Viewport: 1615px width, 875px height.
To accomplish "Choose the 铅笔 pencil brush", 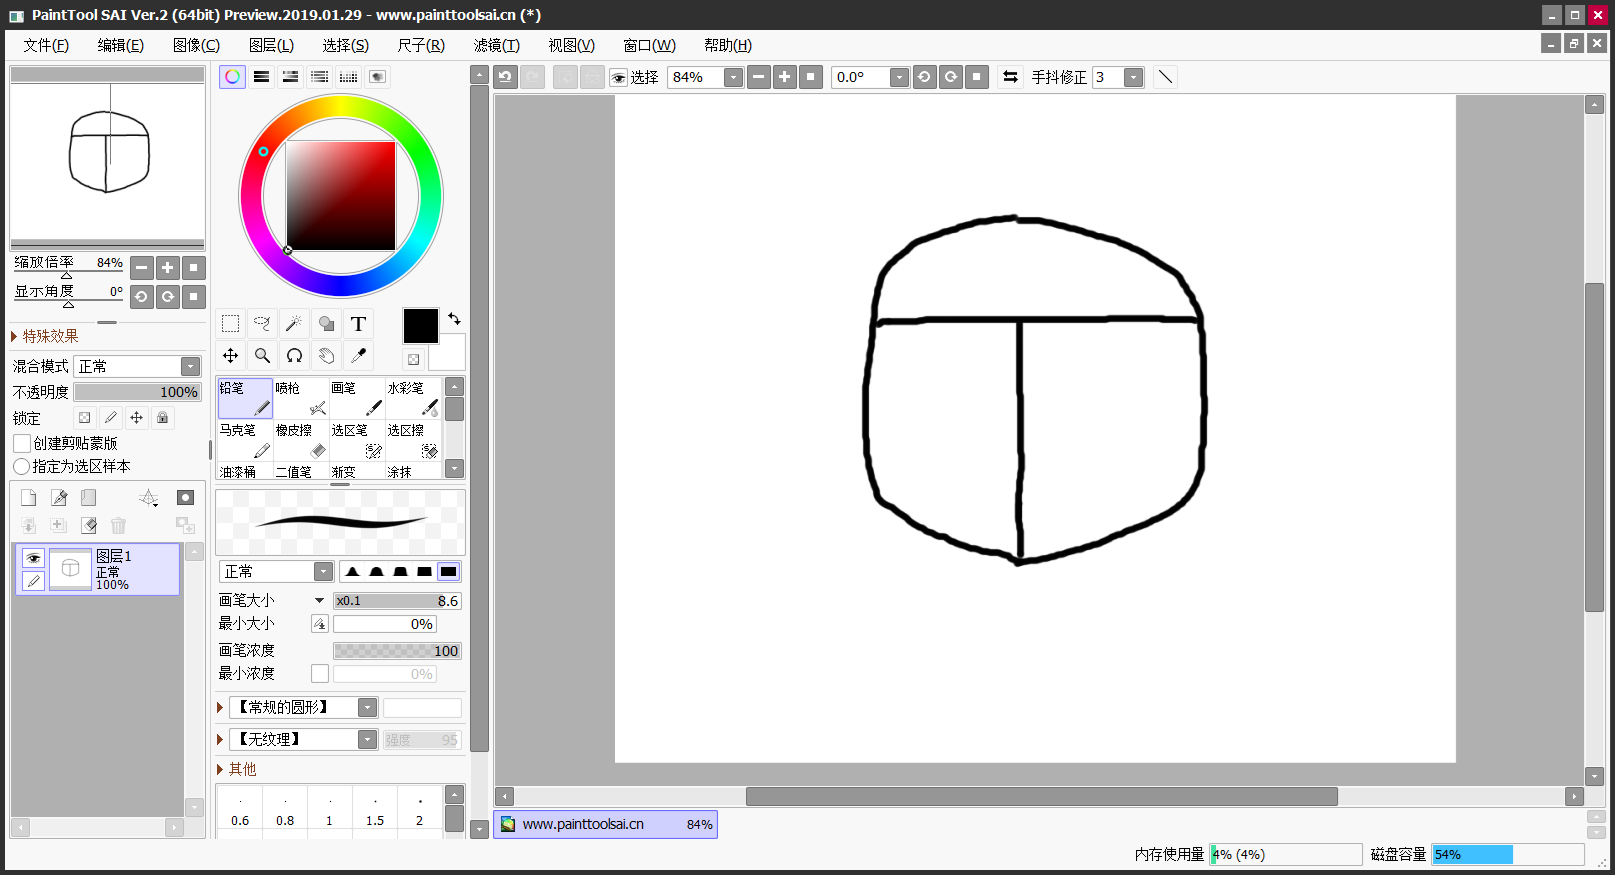I will pos(245,398).
